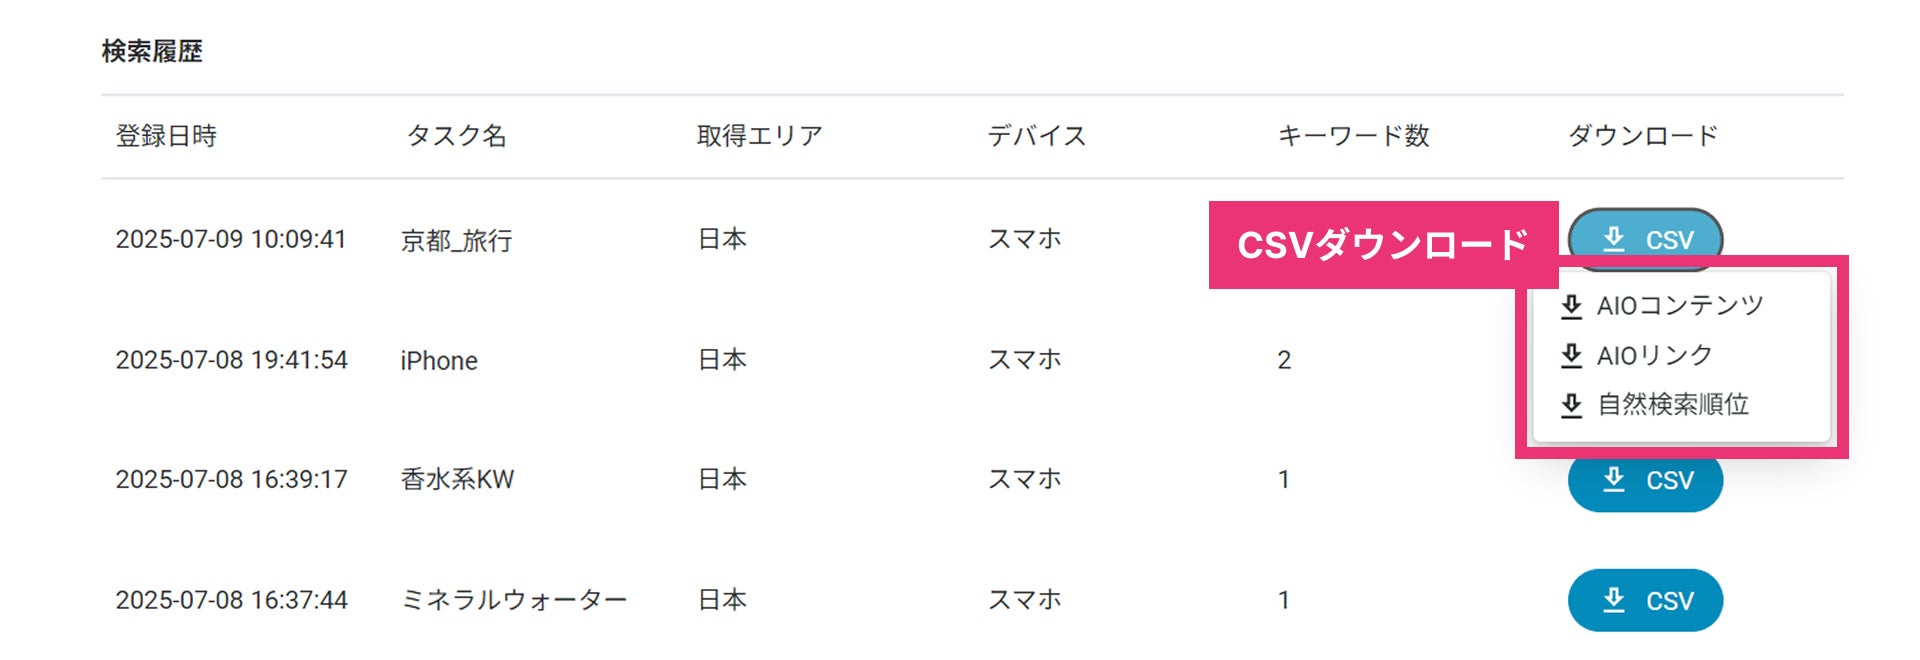Open CSV dropdown for ミネラルウォーター row
The width and height of the screenshot is (1920, 660).
tap(1645, 601)
